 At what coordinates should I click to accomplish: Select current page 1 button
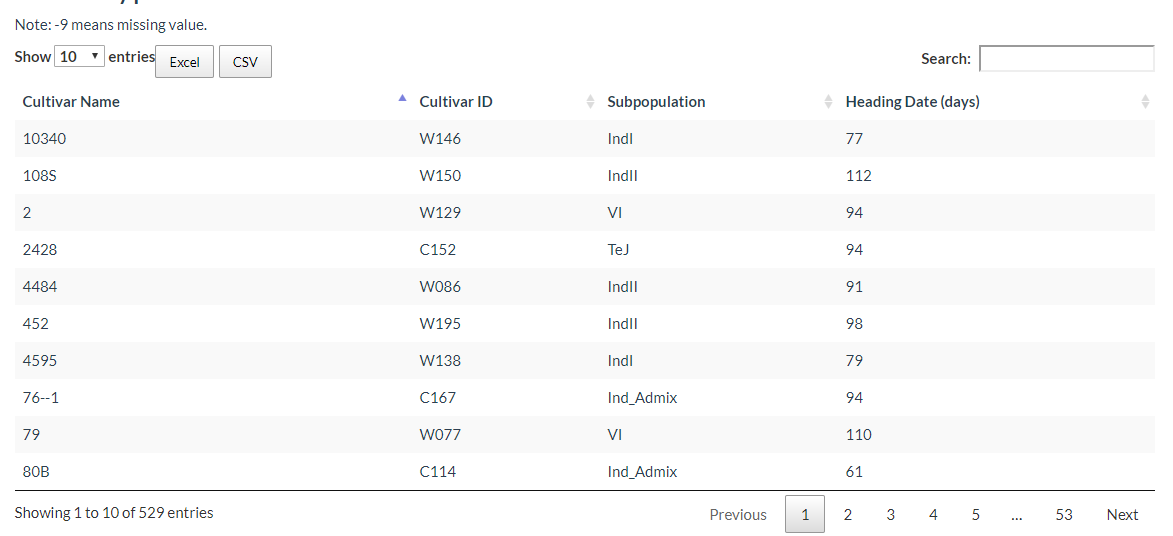[805, 514]
